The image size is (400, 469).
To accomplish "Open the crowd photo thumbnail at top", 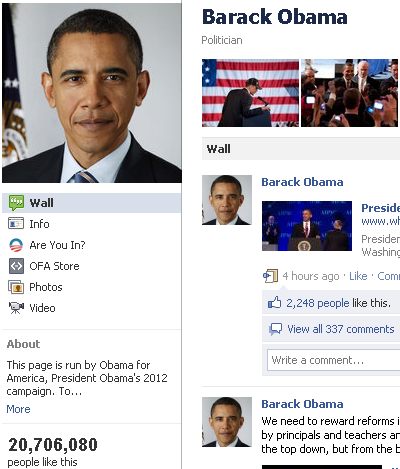I will pyautogui.click(x=349, y=93).
